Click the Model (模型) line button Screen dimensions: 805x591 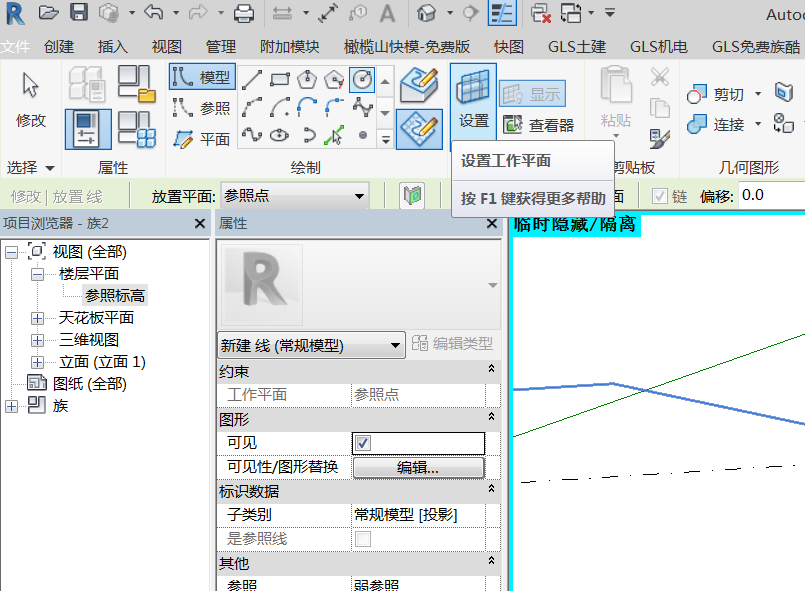point(202,77)
